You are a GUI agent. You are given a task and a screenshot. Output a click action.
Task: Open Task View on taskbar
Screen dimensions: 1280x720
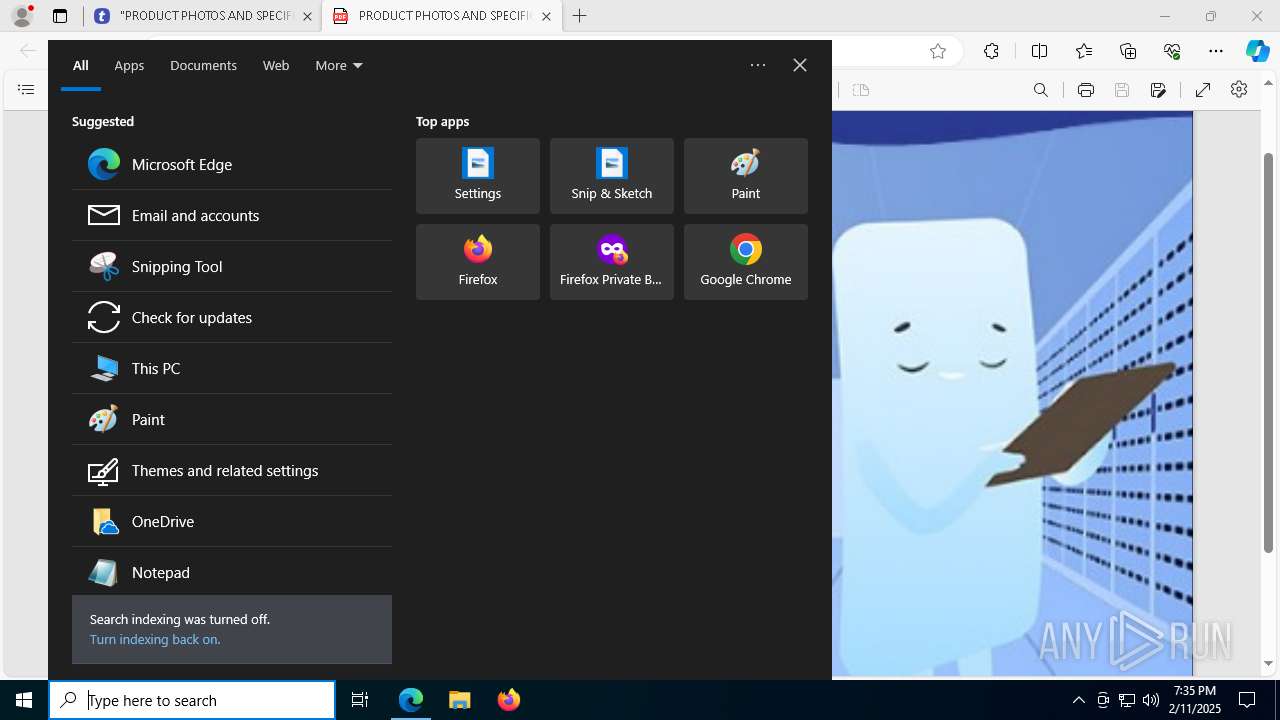360,700
